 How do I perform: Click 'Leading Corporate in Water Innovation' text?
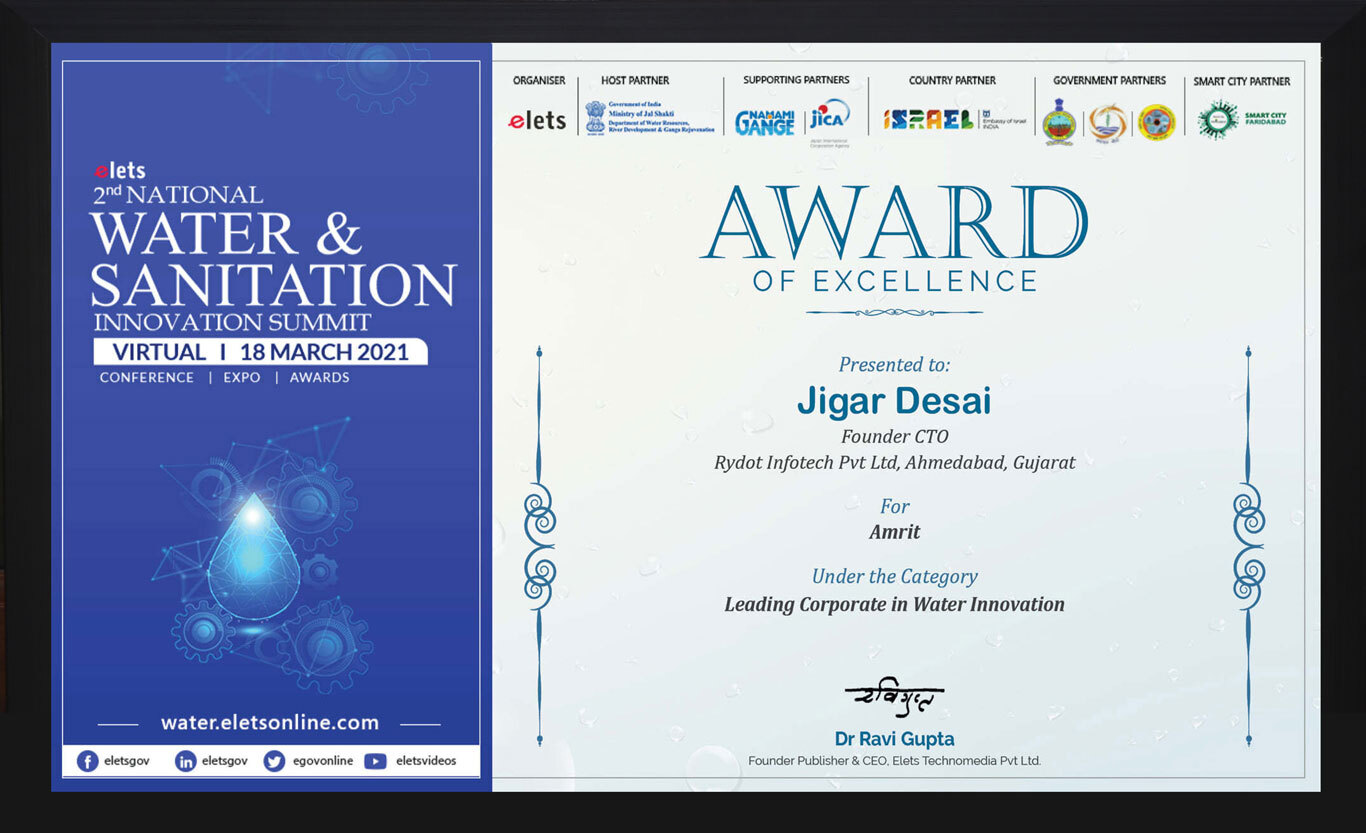(x=894, y=604)
